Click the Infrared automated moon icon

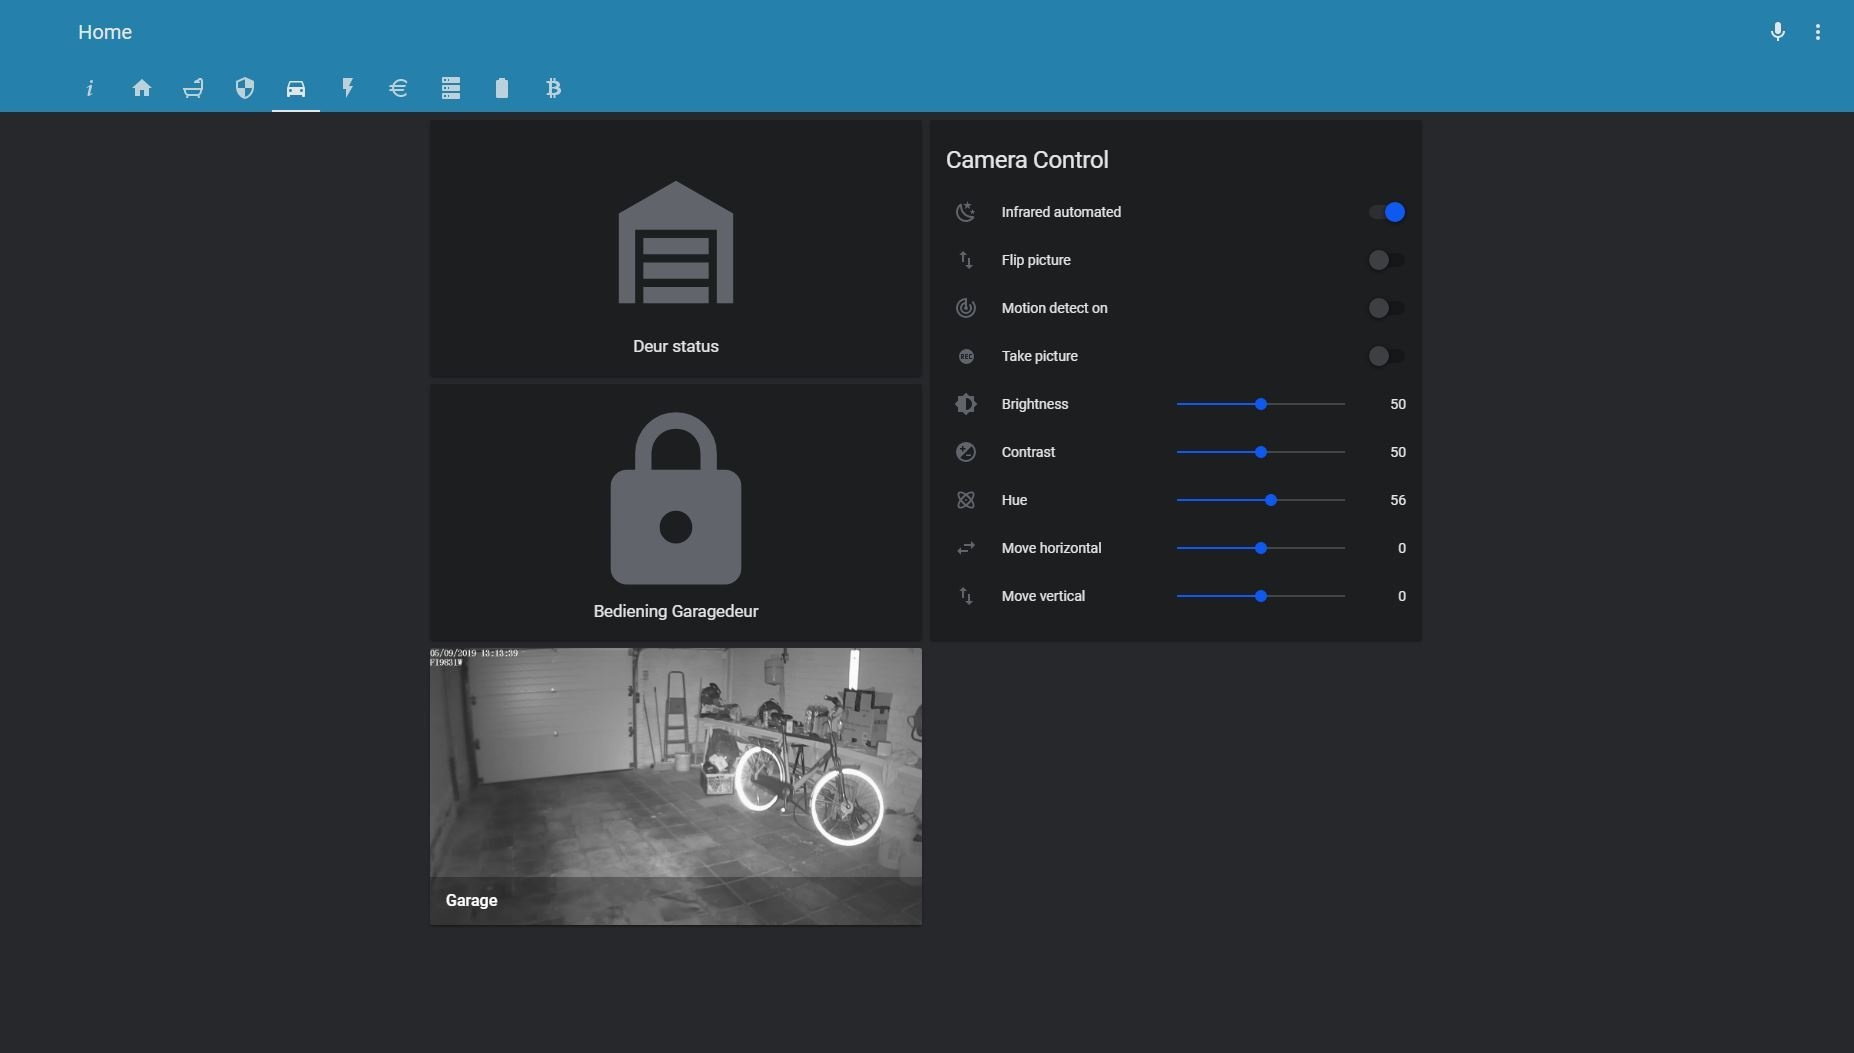(x=966, y=212)
